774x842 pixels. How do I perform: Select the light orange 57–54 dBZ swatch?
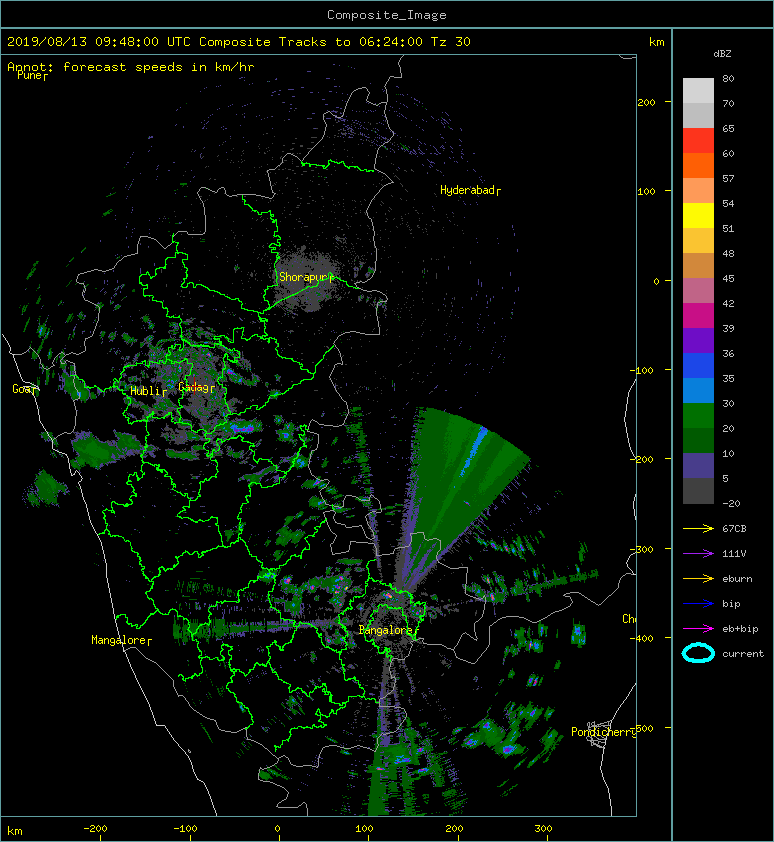click(x=698, y=191)
